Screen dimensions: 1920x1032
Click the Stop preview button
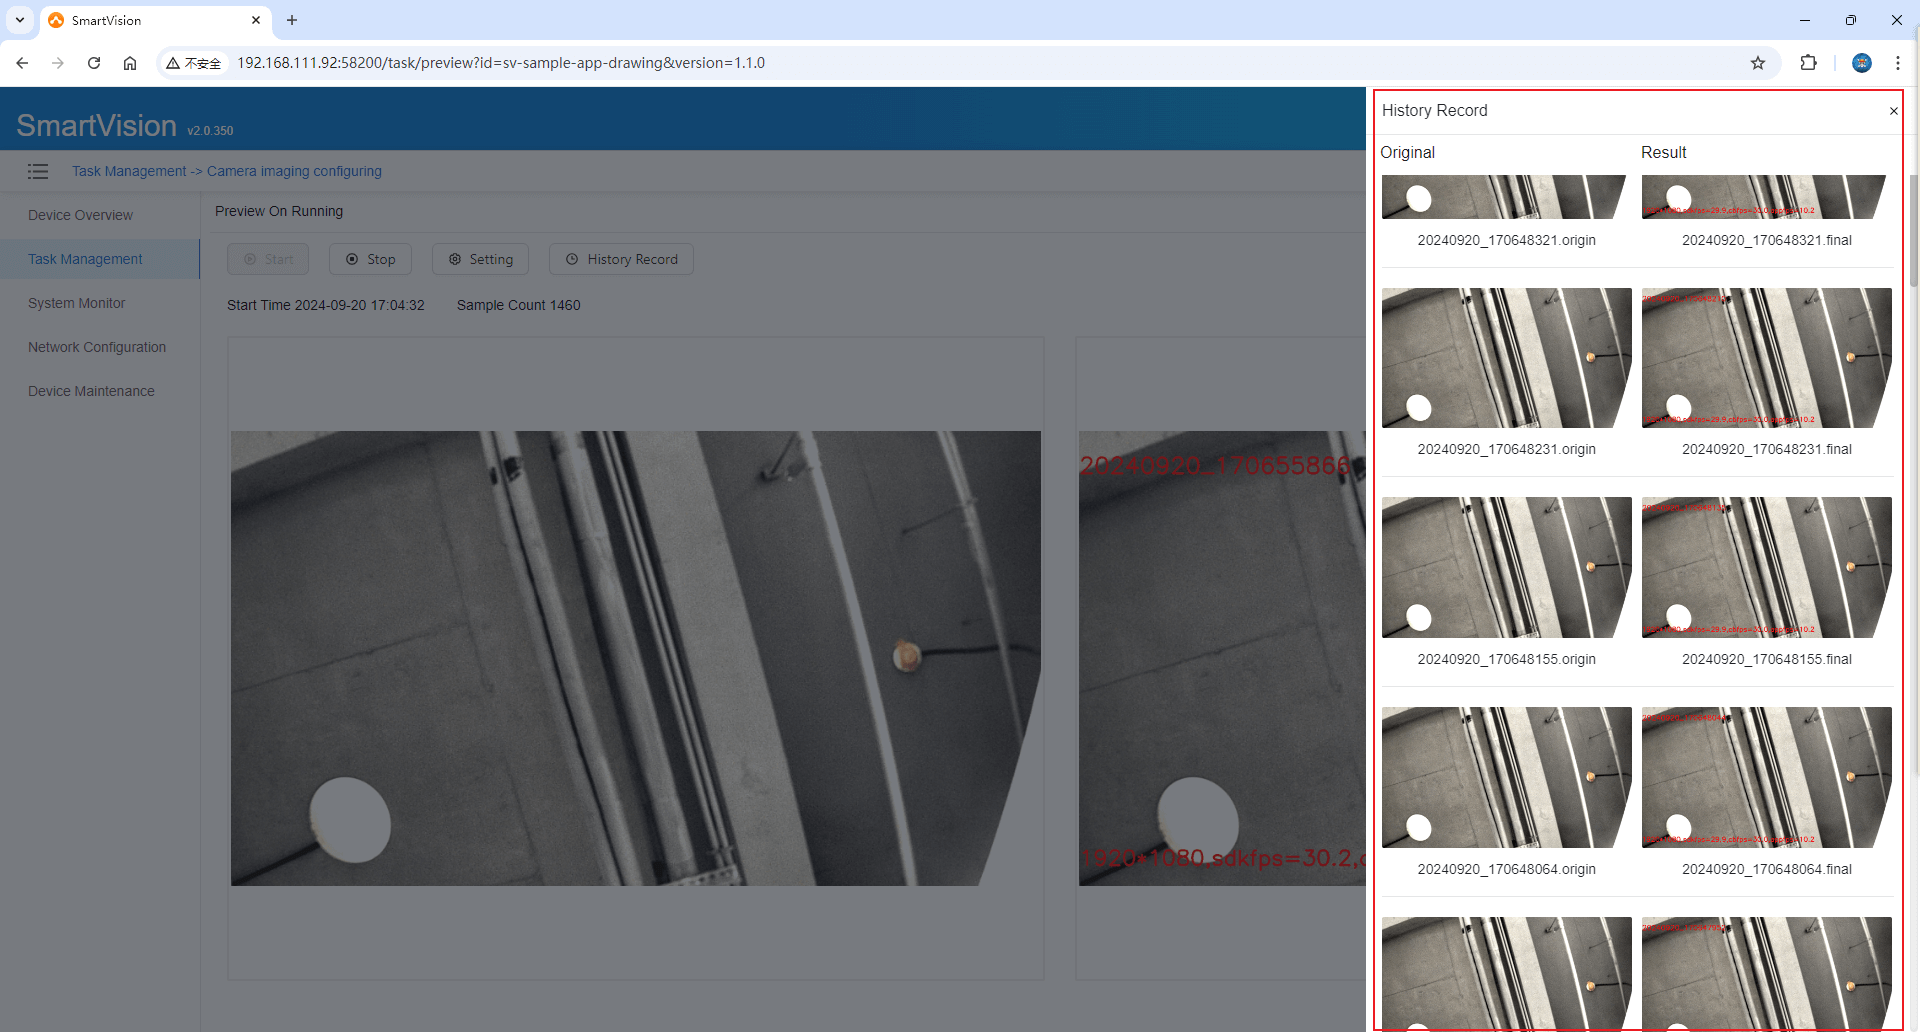[x=371, y=259]
